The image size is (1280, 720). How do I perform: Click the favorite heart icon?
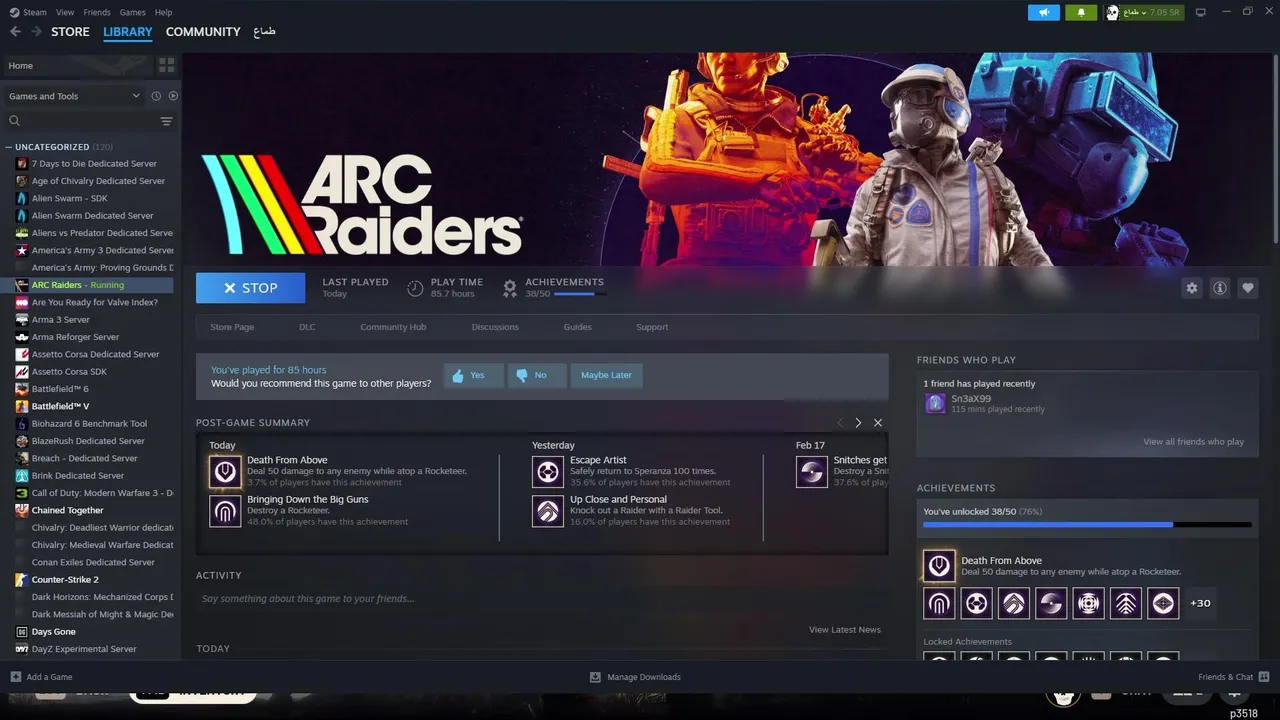(x=1248, y=288)
